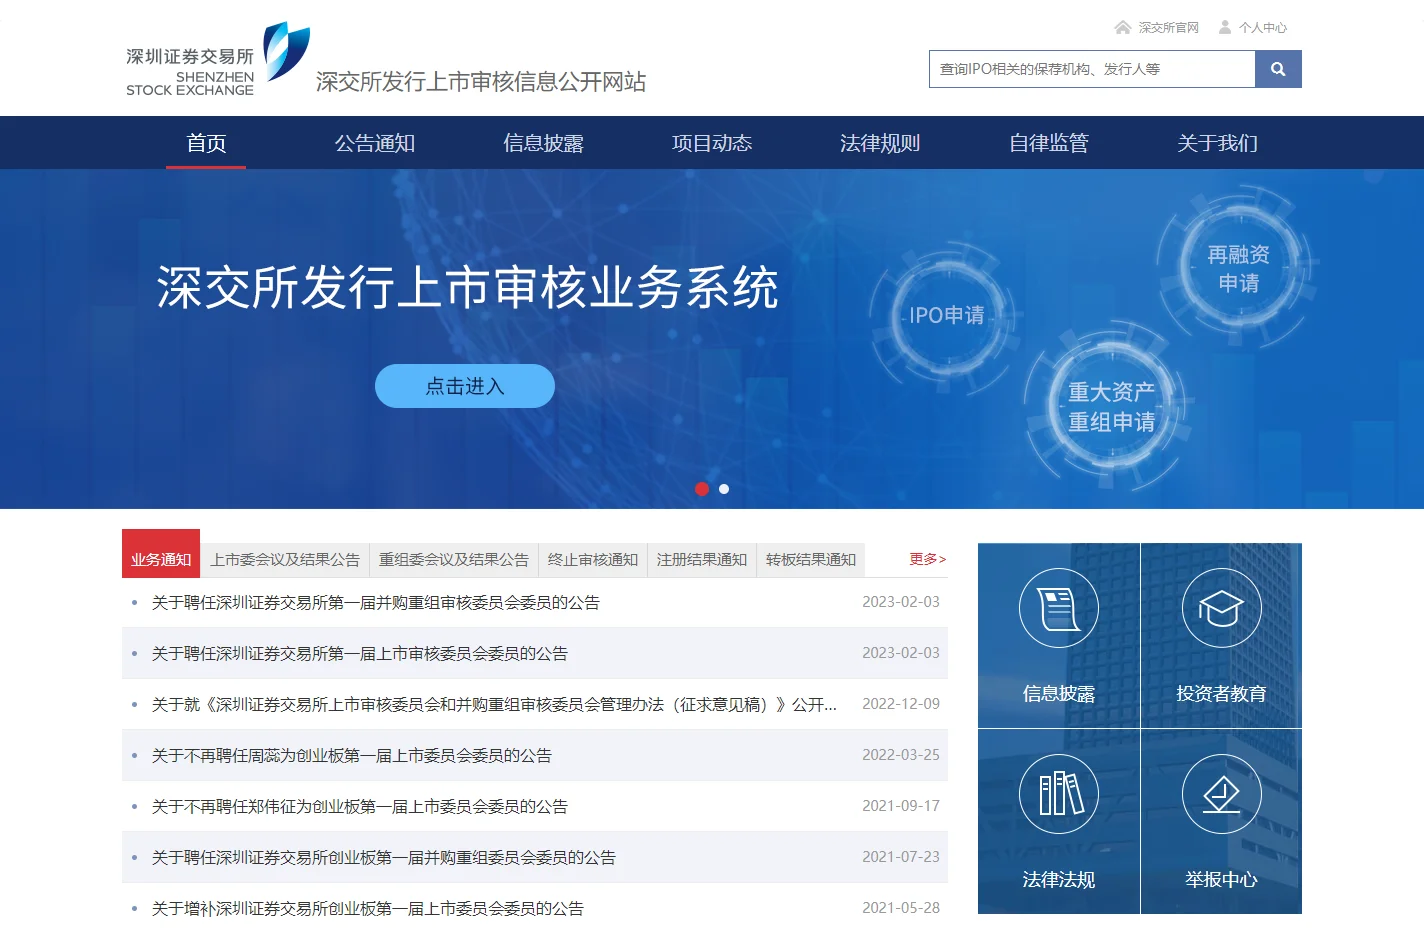Image resolution: width=1424 pixels, height=933 pixels.
Task: Switch to 终止审核通知 tab
Action: pos(593,560)
